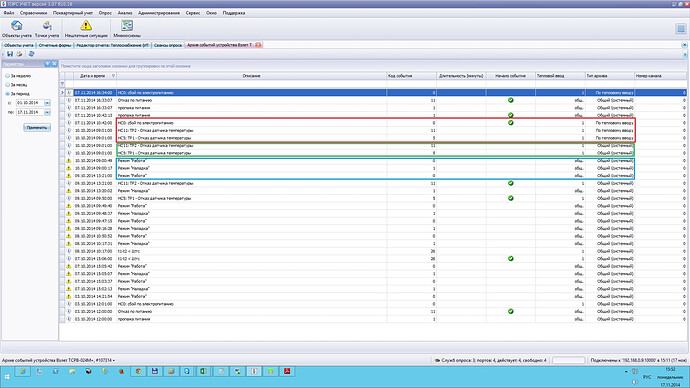Image resolution: width=690 pixels, height=388 pixels.
Task: Click info icon of row 08.10.2014 10:17:00
Action: point(69,251)
